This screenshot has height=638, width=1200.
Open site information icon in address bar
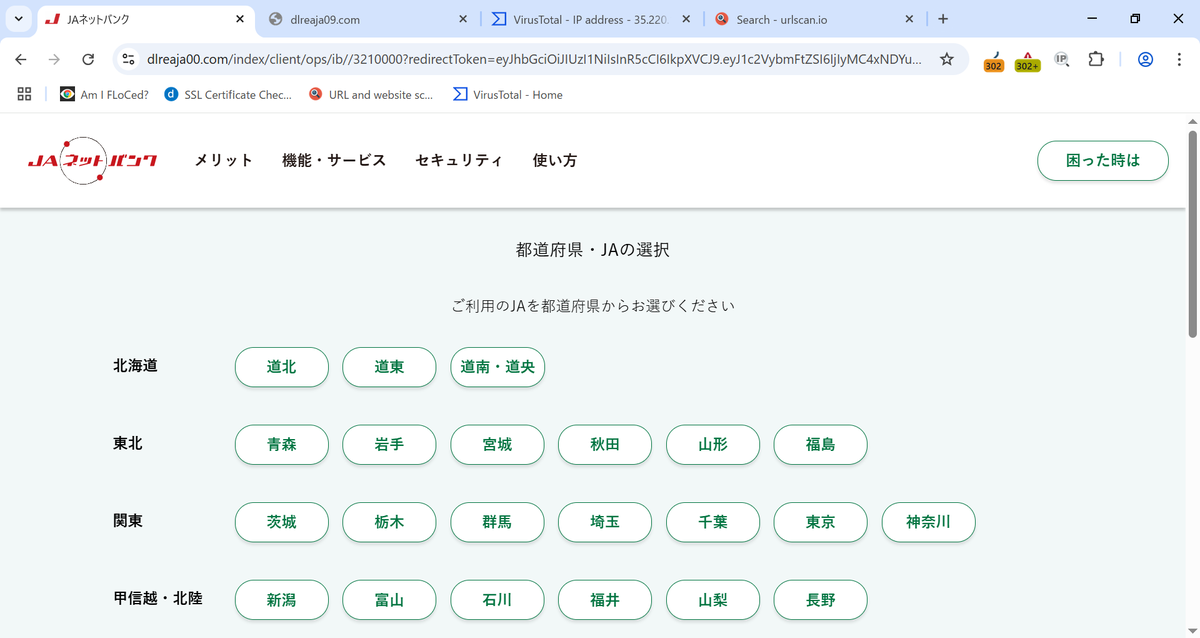point(128,59)
